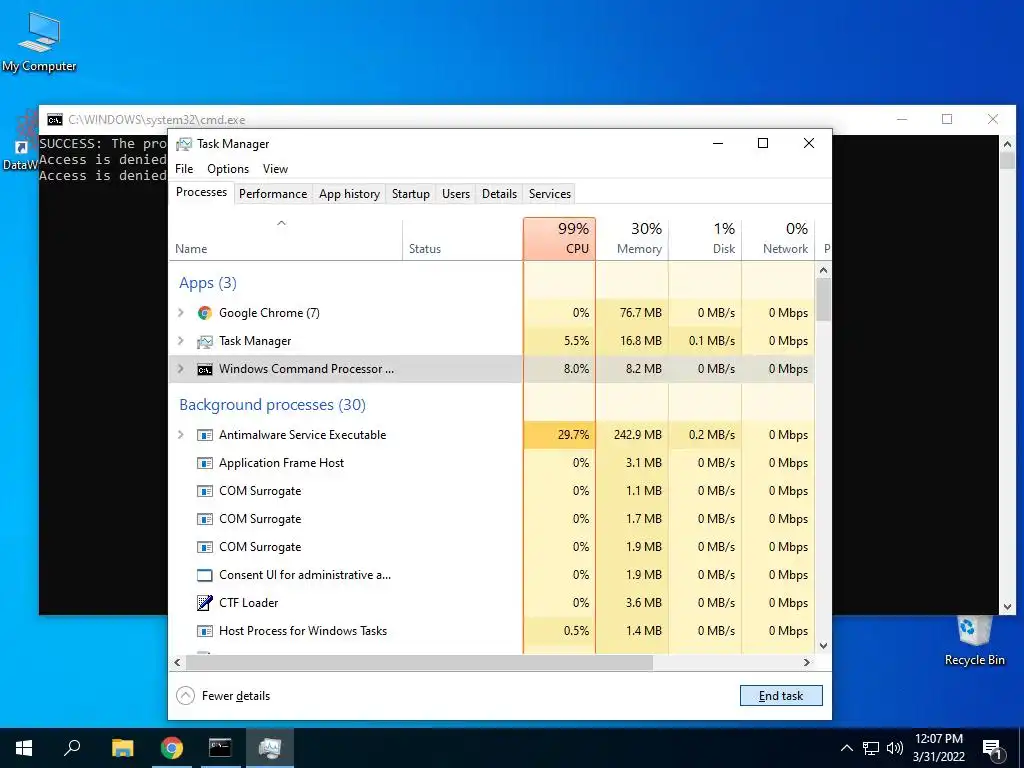Open the network icon in system tray
Image resolution: width=1024 pixels, height=768 pixels.
871,748
